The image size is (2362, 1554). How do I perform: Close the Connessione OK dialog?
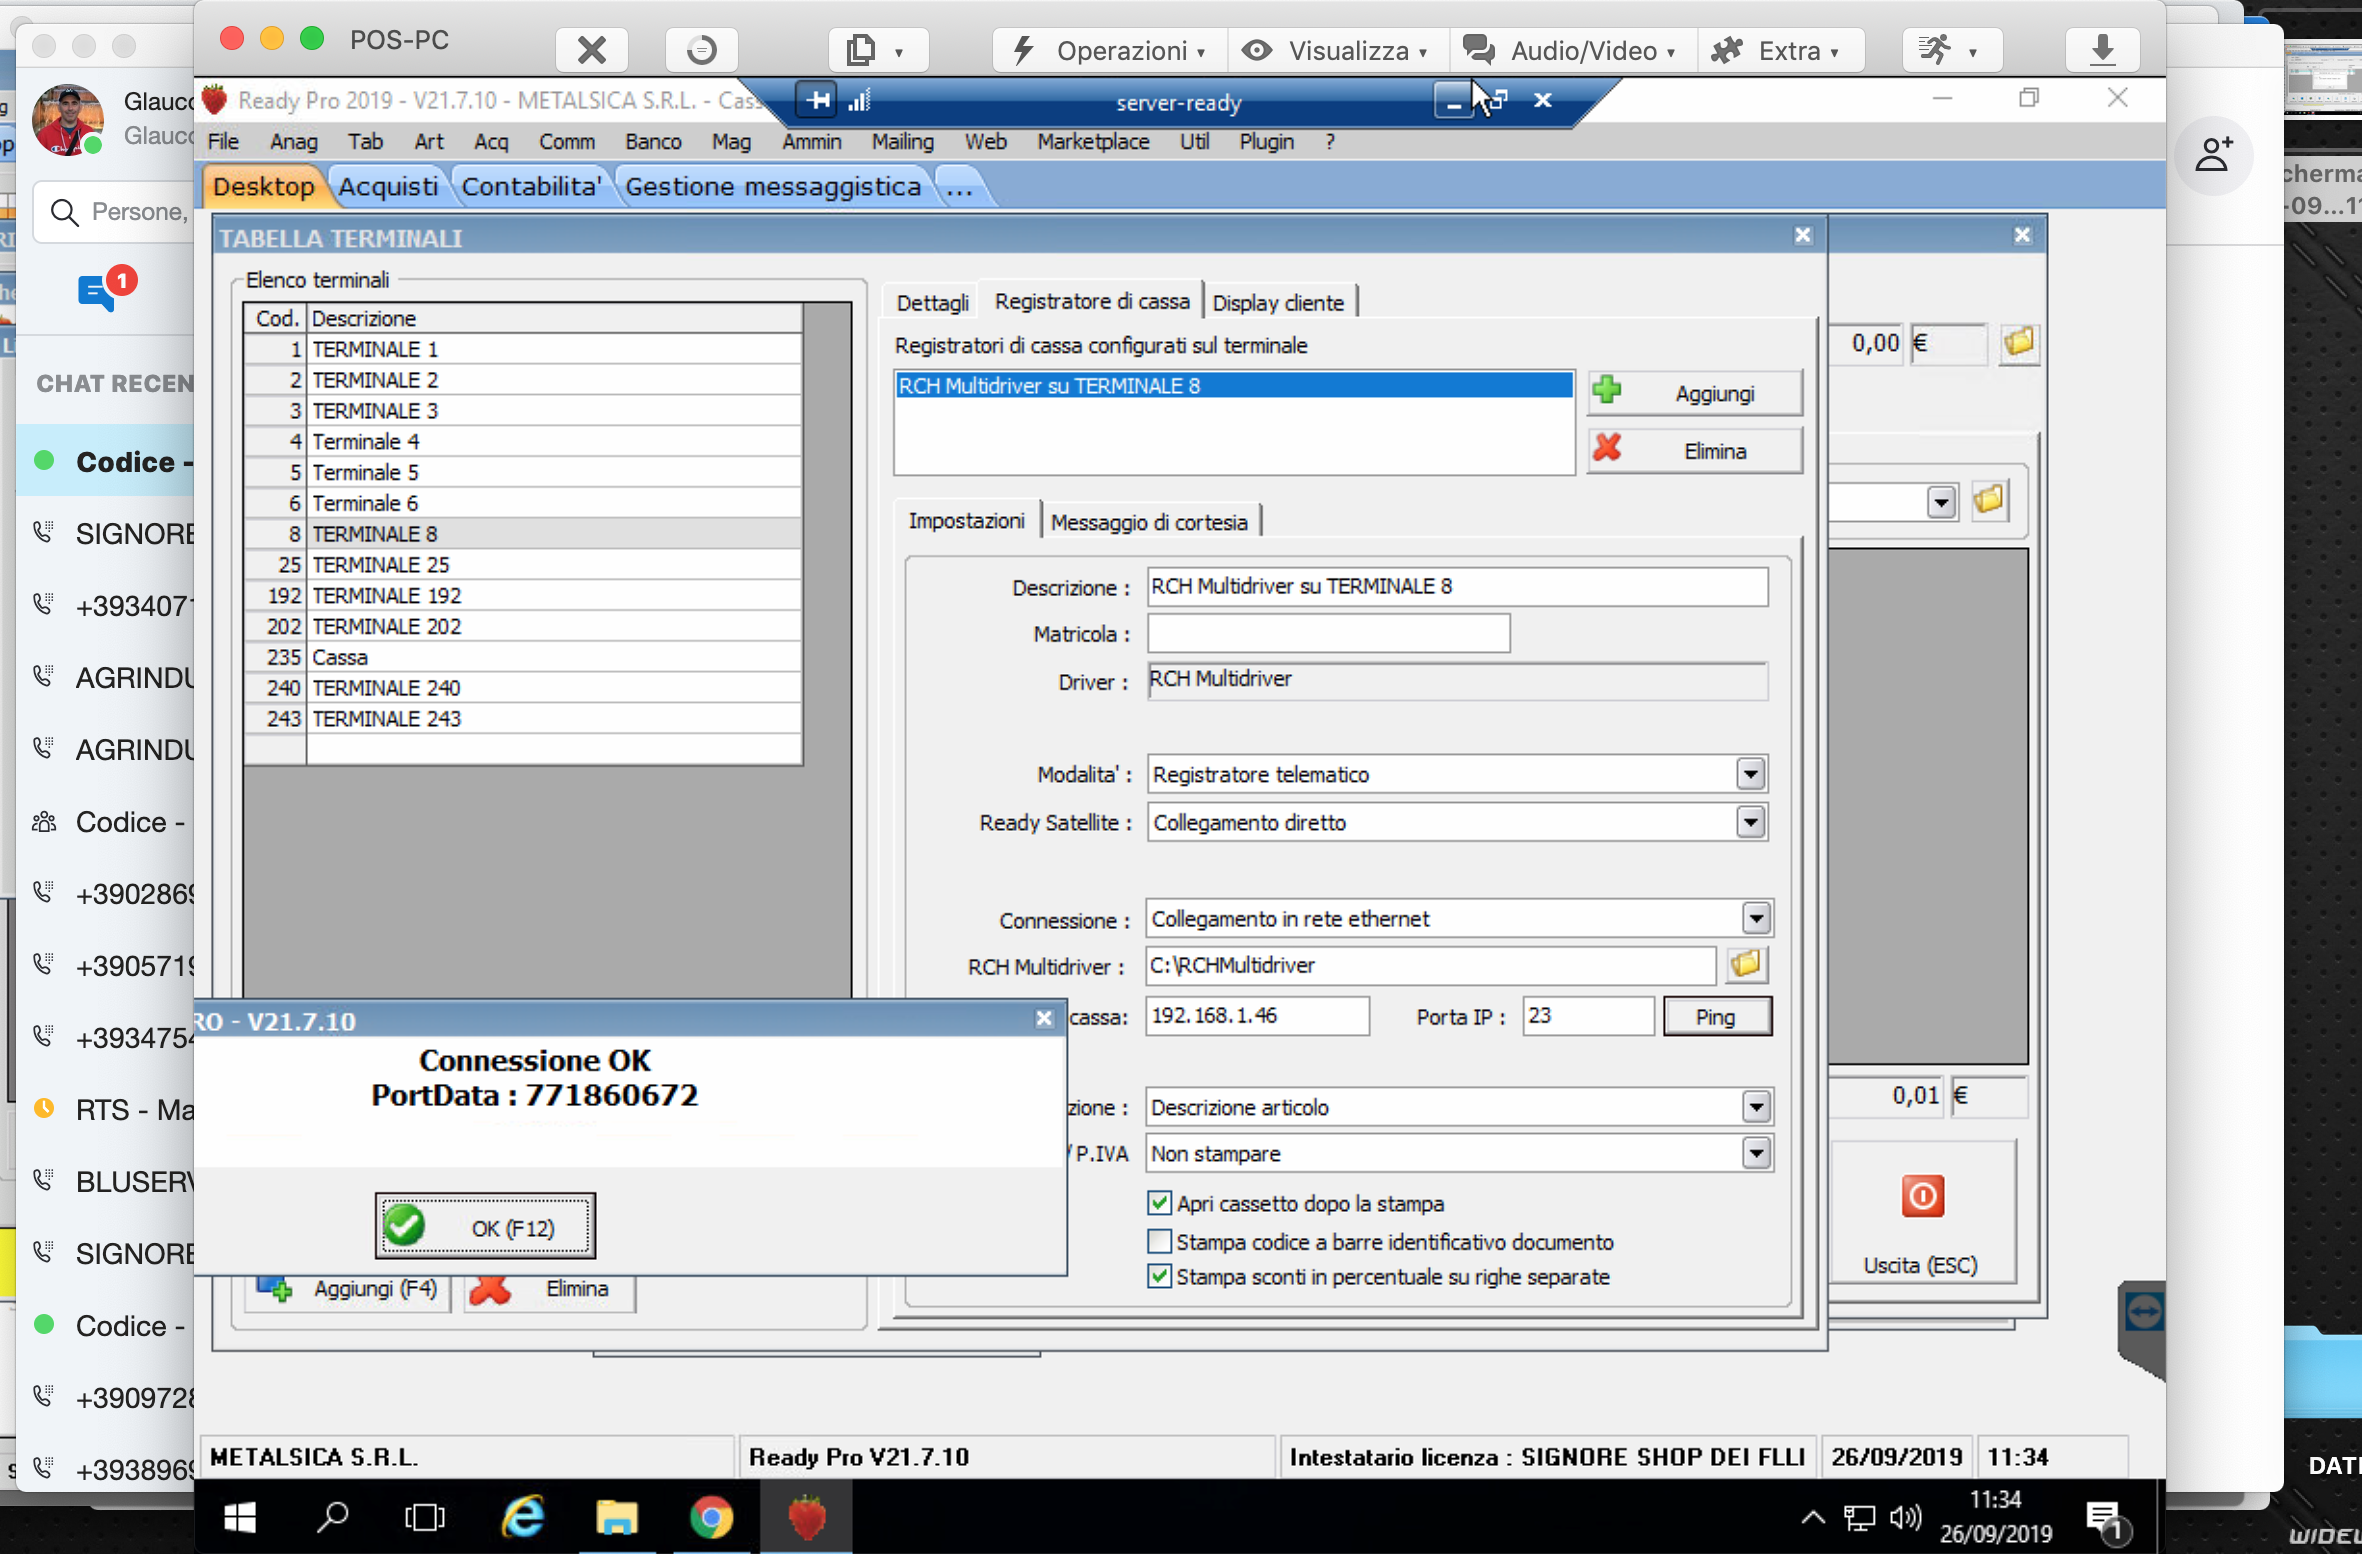1044,1018
